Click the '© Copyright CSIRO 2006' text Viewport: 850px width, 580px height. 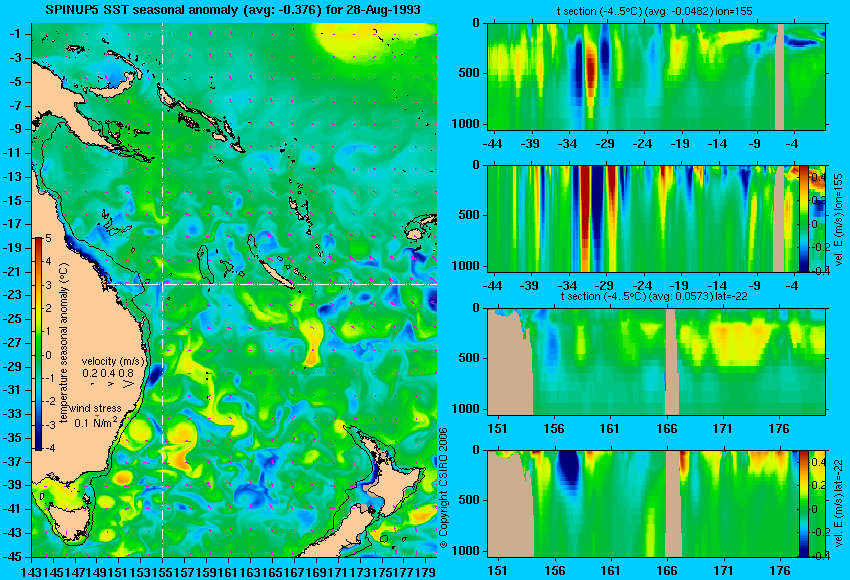point(443,487)
